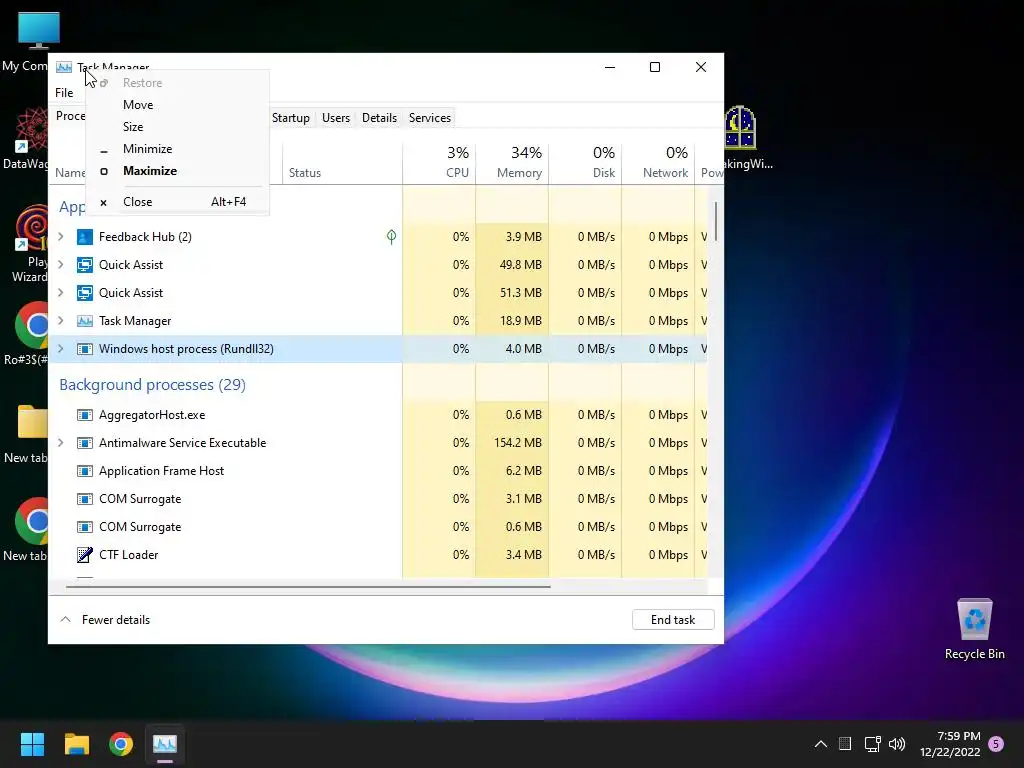Open the File menu
The height and width of the screenshot is (768, 1024).
(64, 93)
